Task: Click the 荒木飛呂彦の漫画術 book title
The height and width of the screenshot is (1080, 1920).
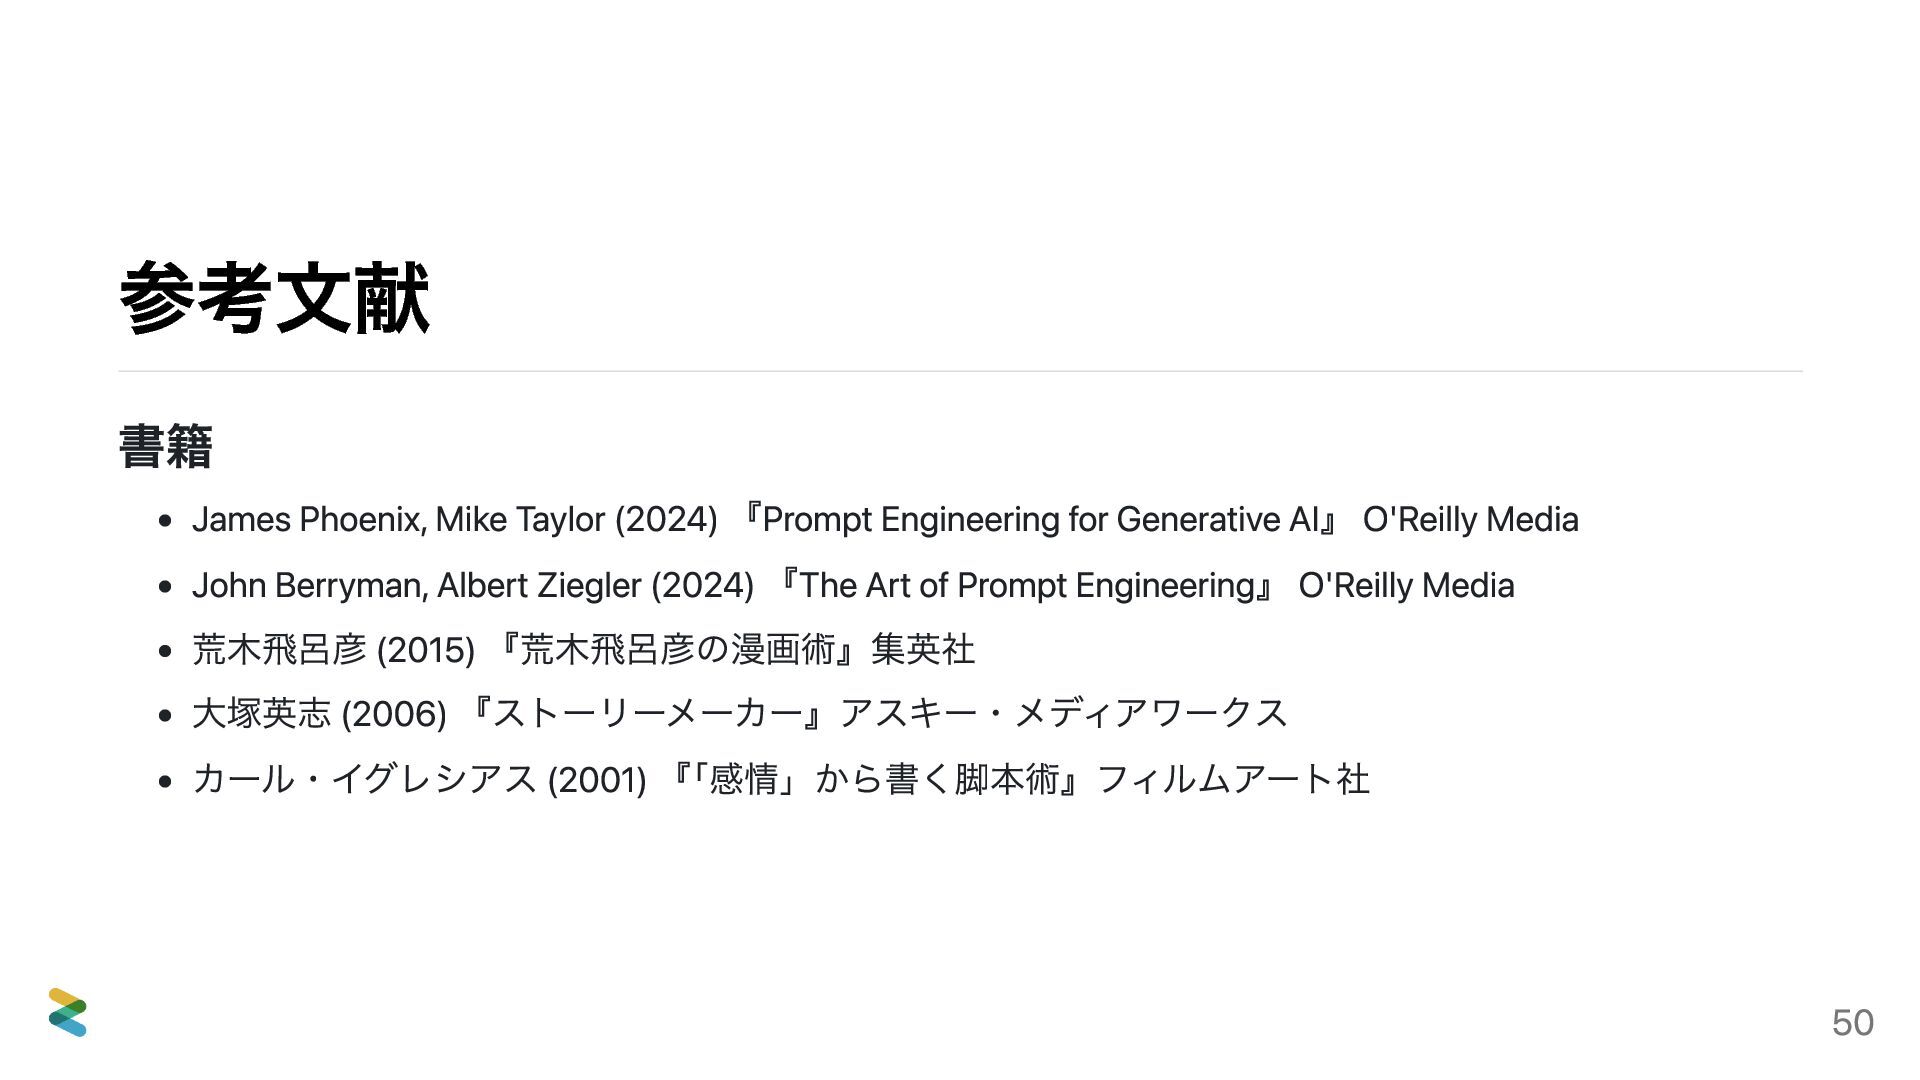Action: point(678,650)
